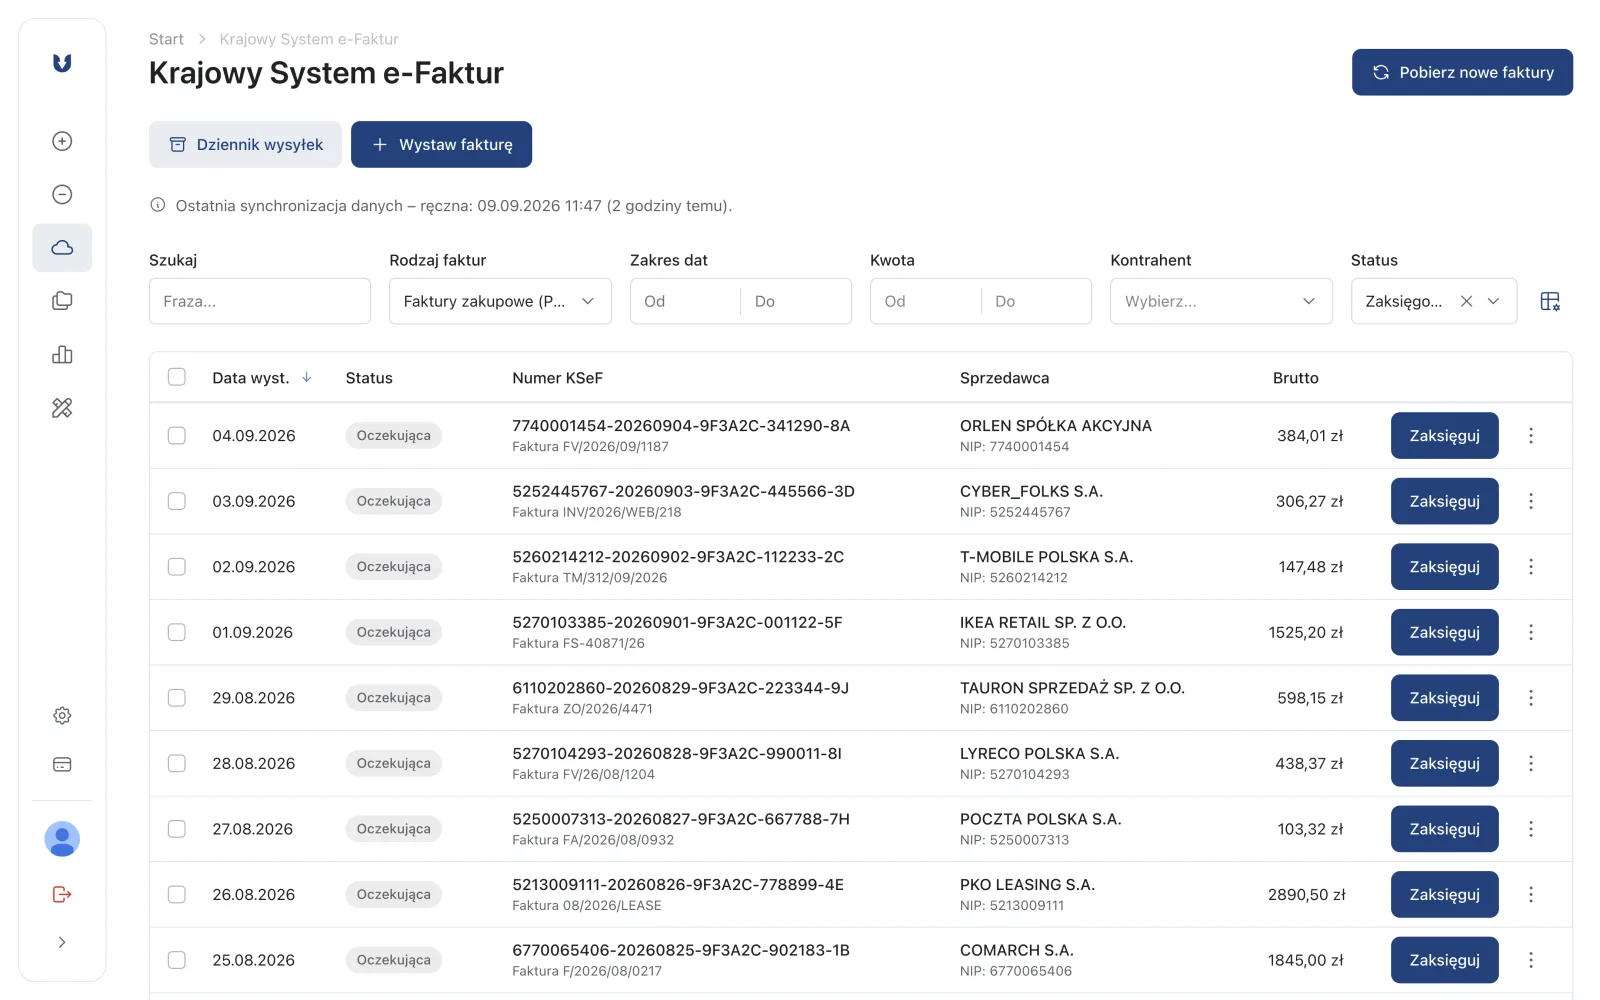
Task: Clear the Status filter with X
Action: (x=1466, y=301)
